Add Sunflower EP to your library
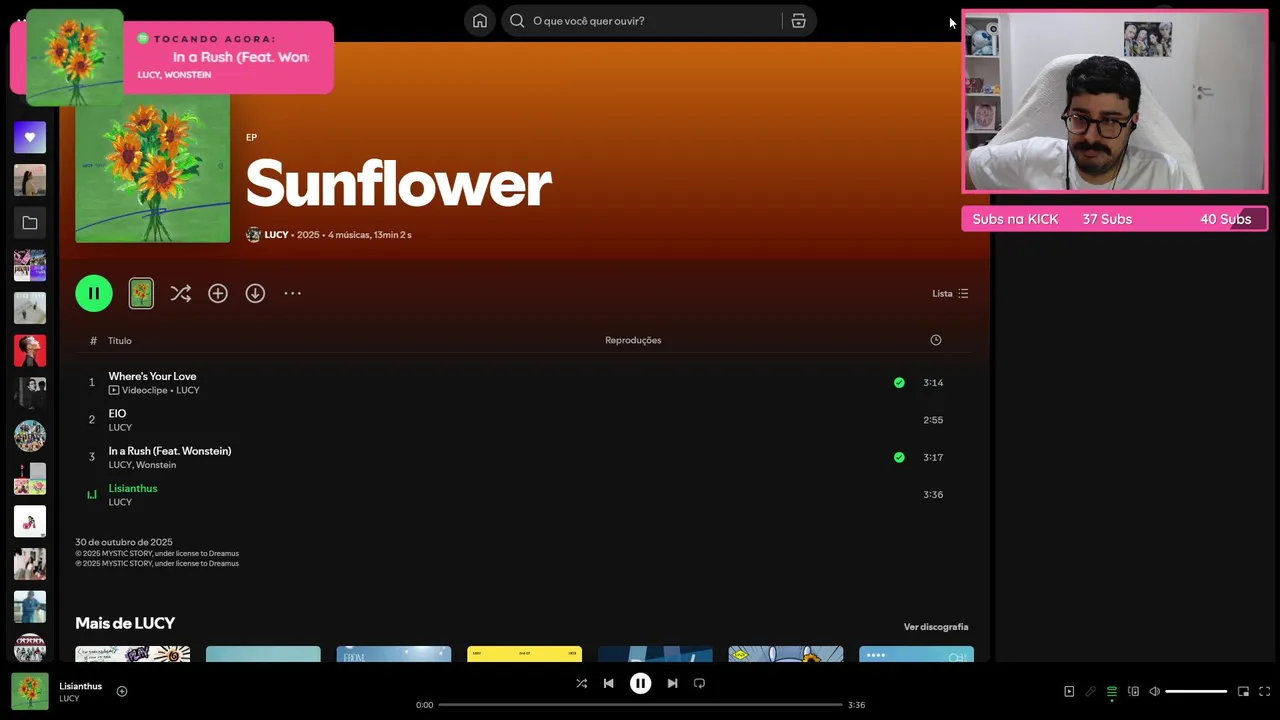 tap(218, 293)
